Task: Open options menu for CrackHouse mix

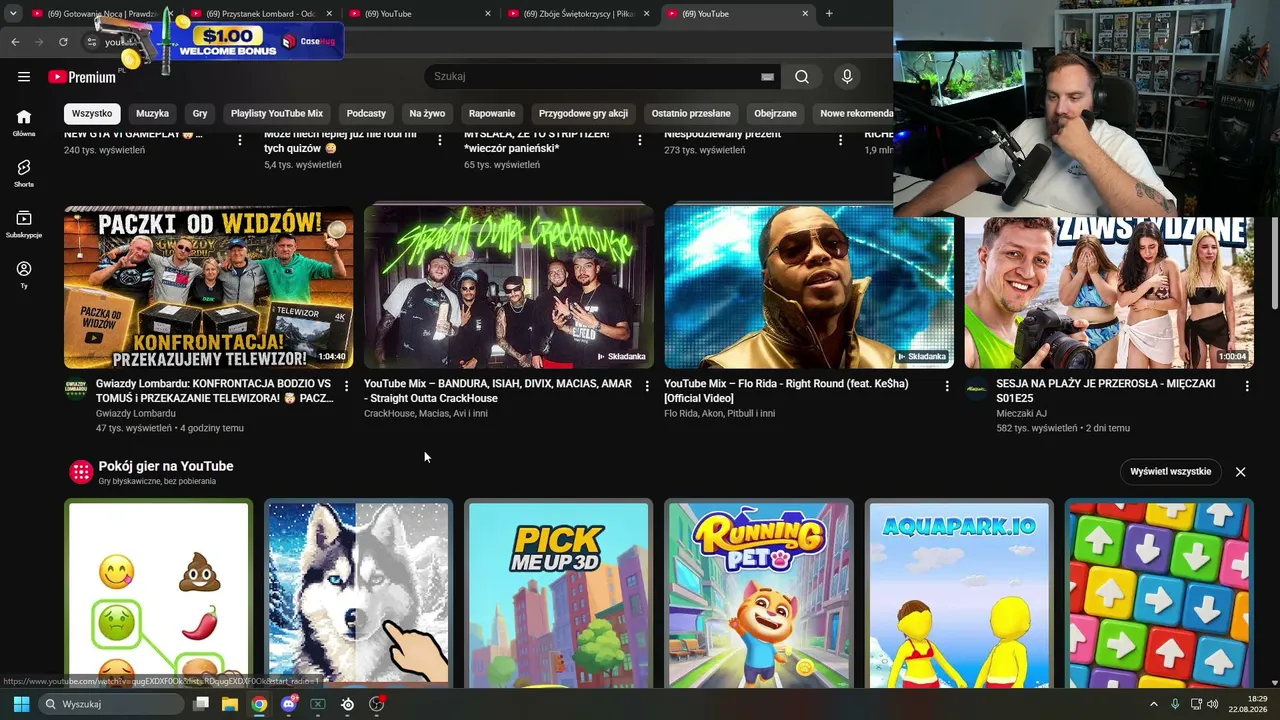Action: click(x=647, y=386)
